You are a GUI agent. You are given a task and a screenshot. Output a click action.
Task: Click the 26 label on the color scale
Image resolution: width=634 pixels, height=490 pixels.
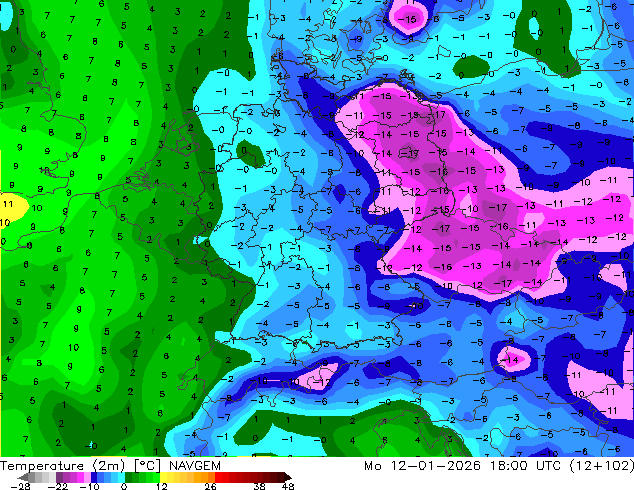(210, 486)
